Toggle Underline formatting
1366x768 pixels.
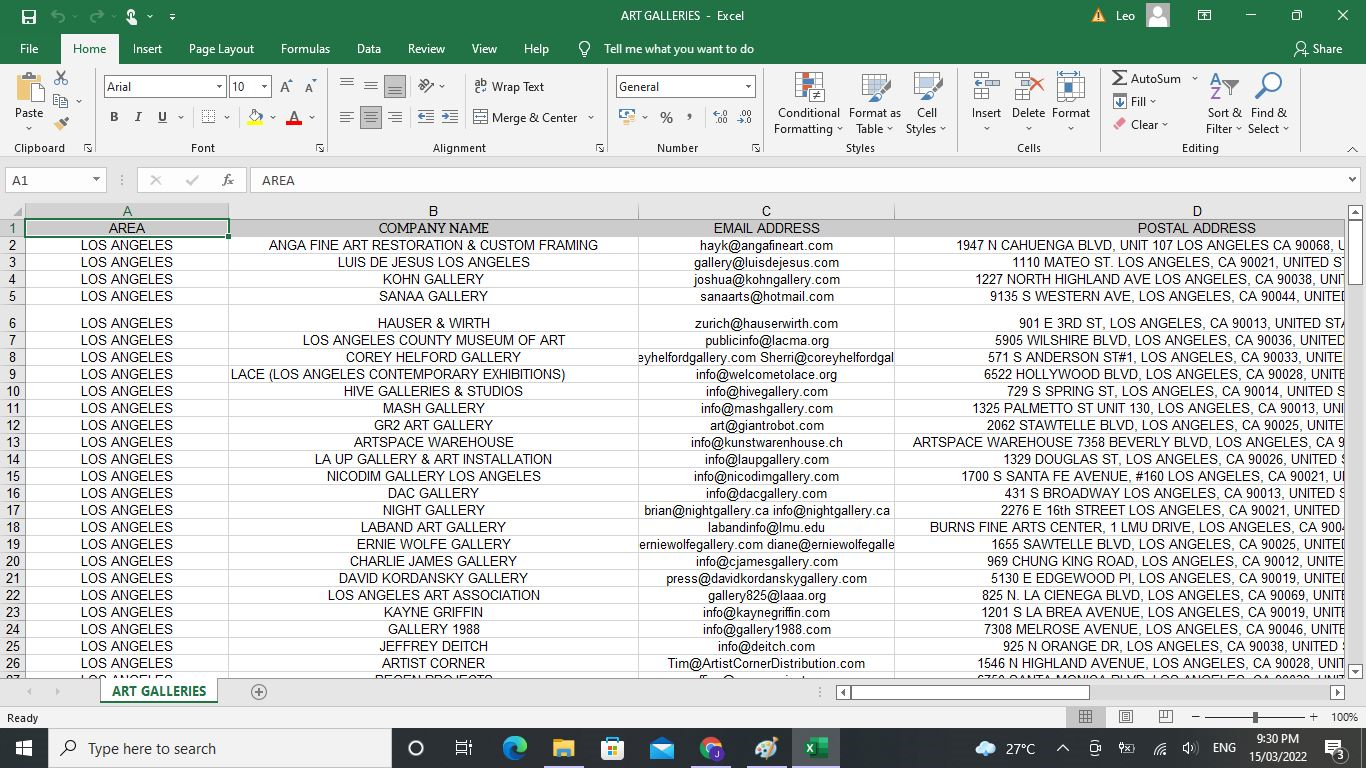[162, 117]
